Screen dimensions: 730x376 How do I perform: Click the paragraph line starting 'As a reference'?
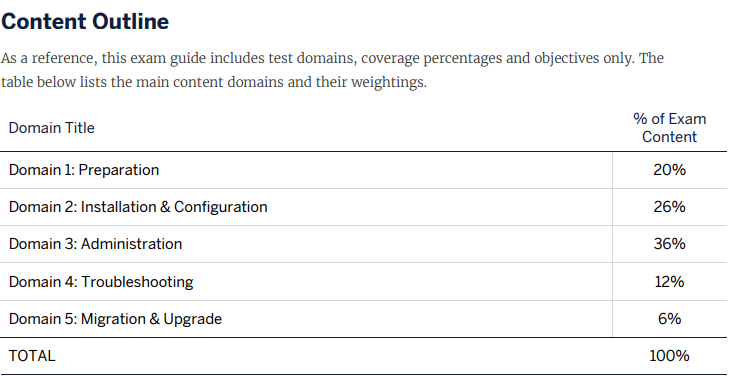pos(332,59)
